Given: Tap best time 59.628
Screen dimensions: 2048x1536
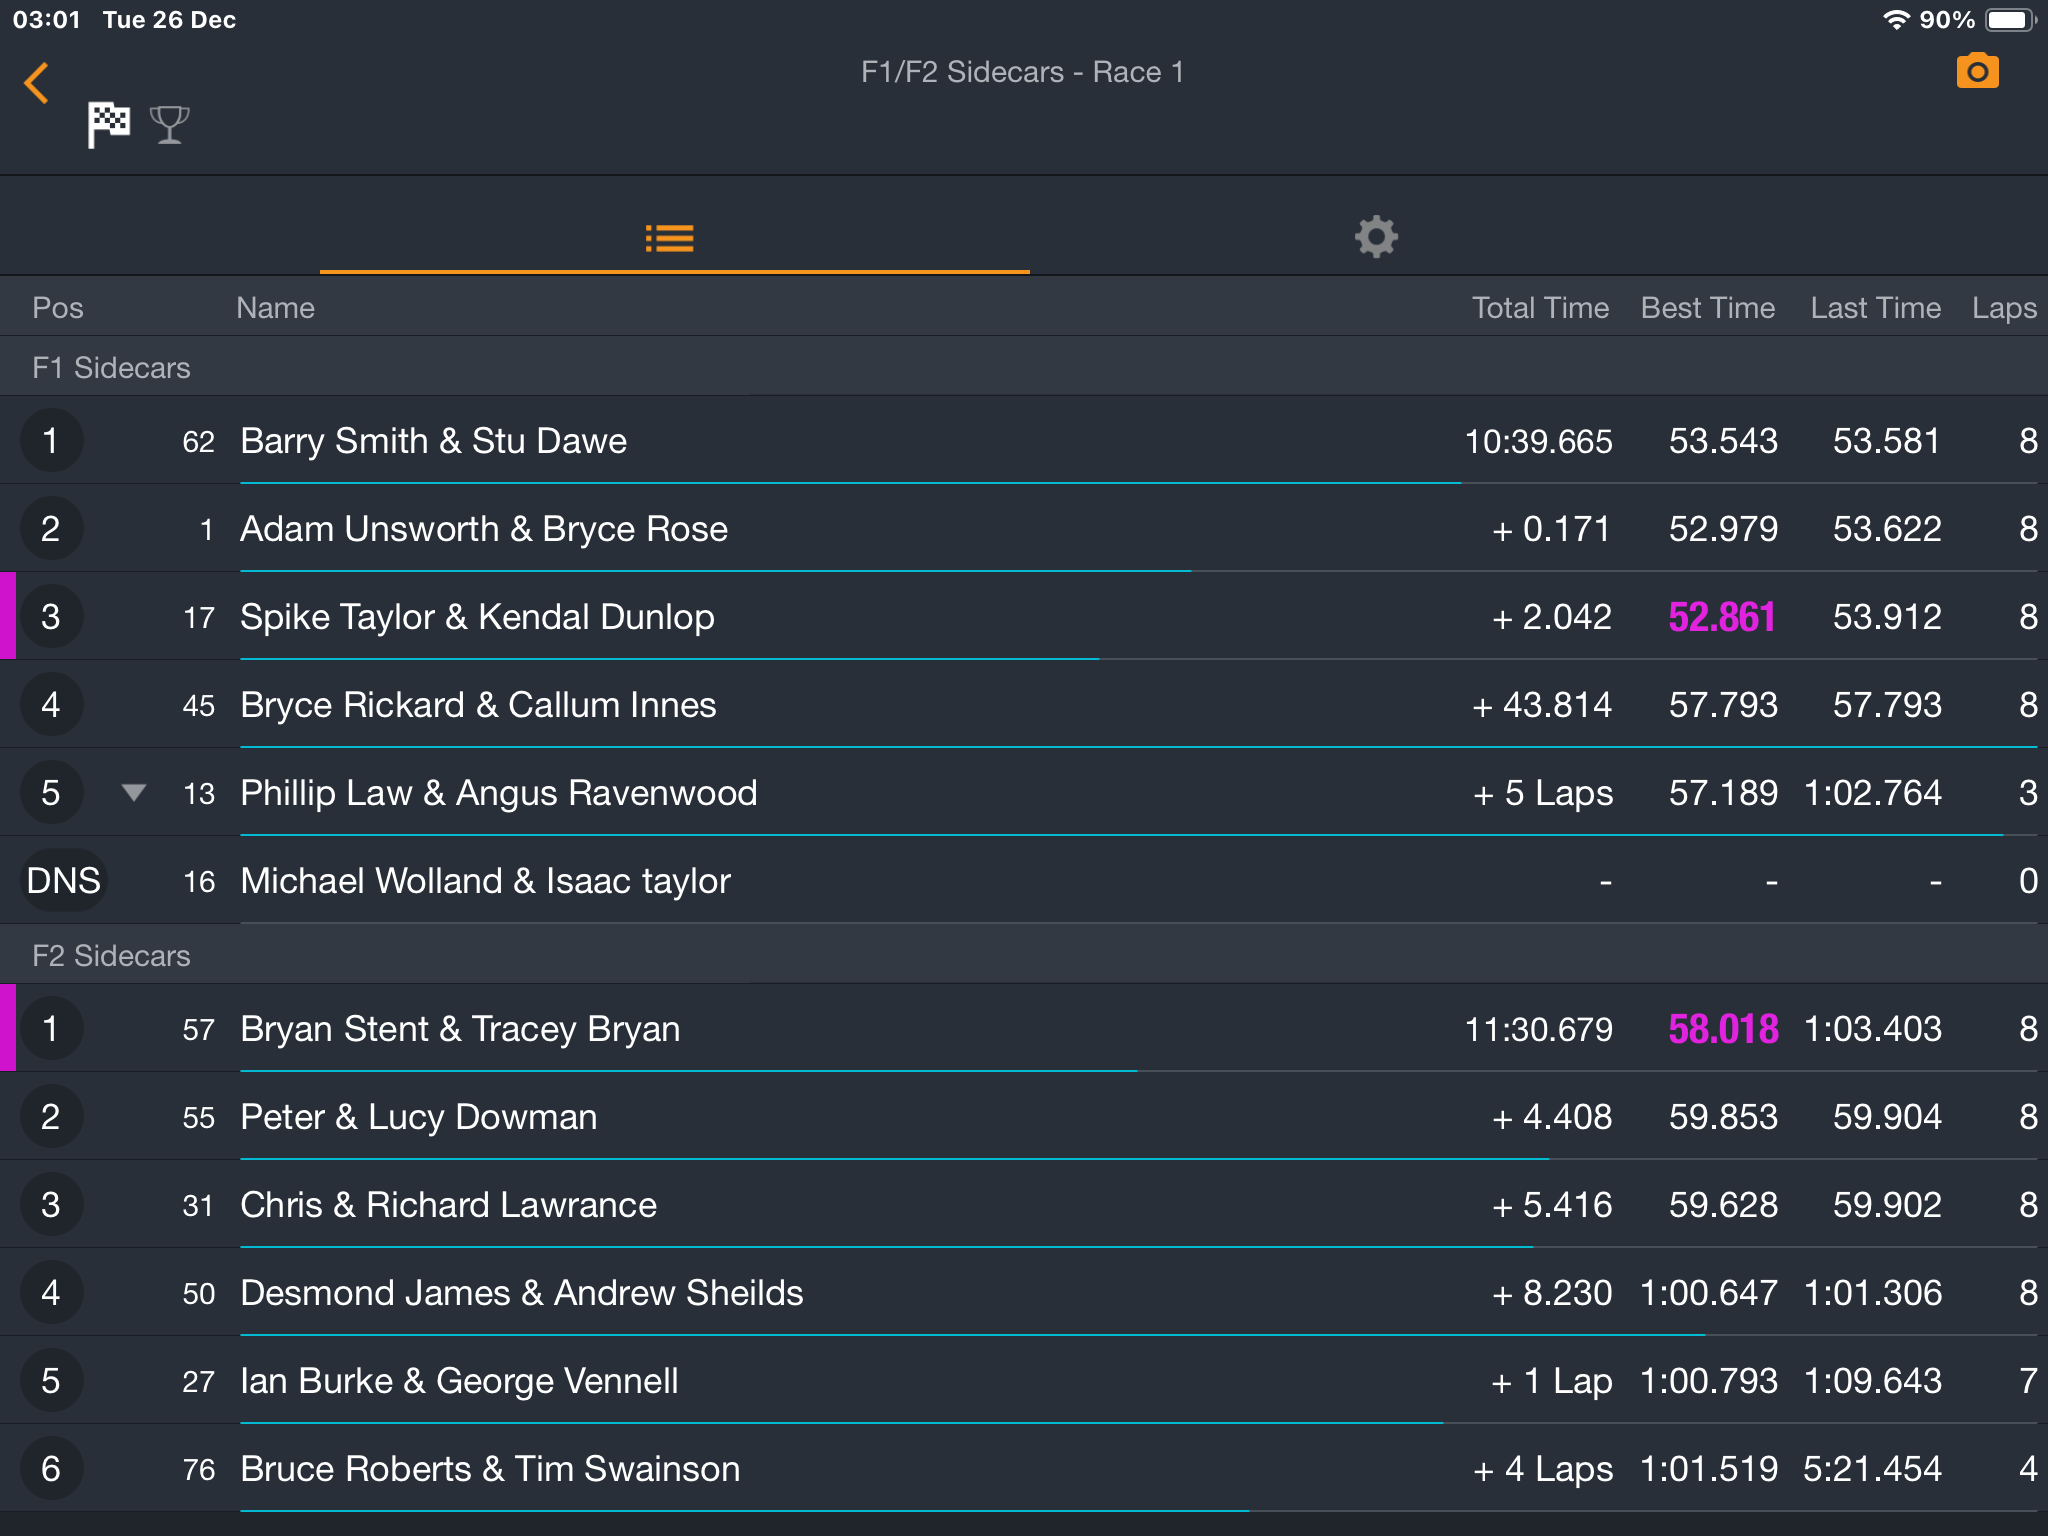Looking at the screenshot, I should (1723, 1205).
